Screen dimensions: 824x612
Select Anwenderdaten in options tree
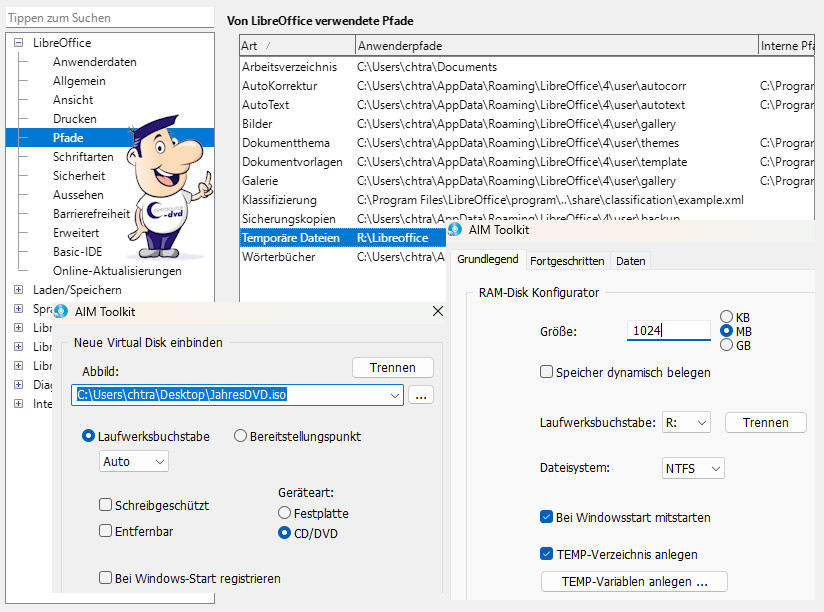[x=95, y=62]
